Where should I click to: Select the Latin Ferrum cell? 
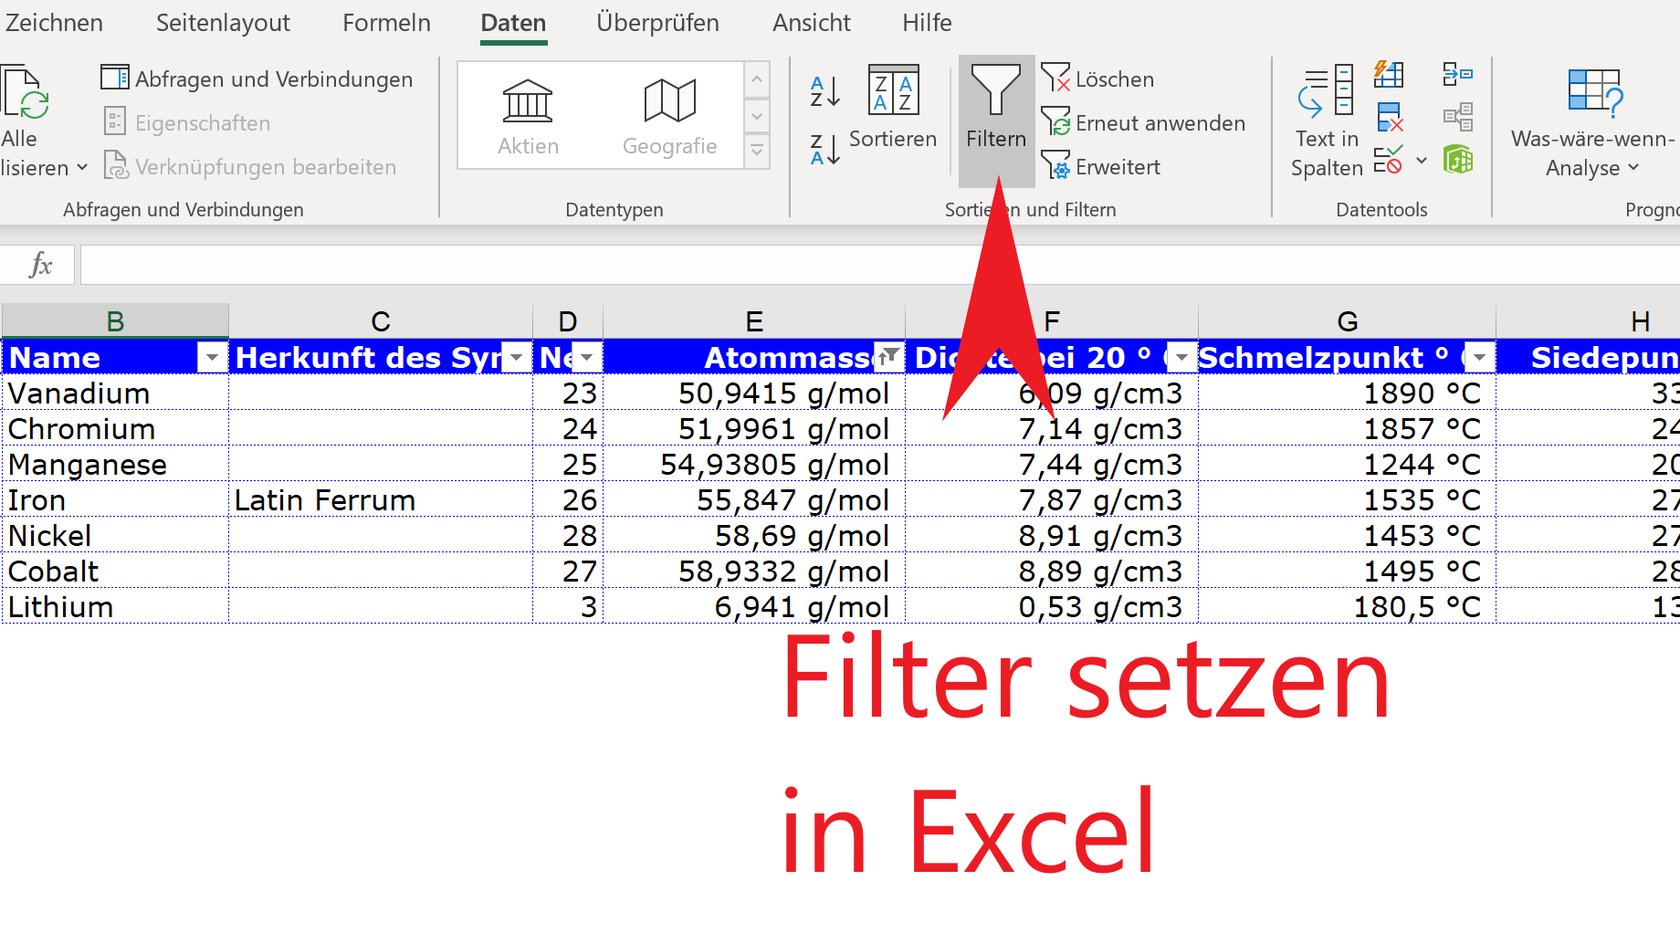click(380, 500)
